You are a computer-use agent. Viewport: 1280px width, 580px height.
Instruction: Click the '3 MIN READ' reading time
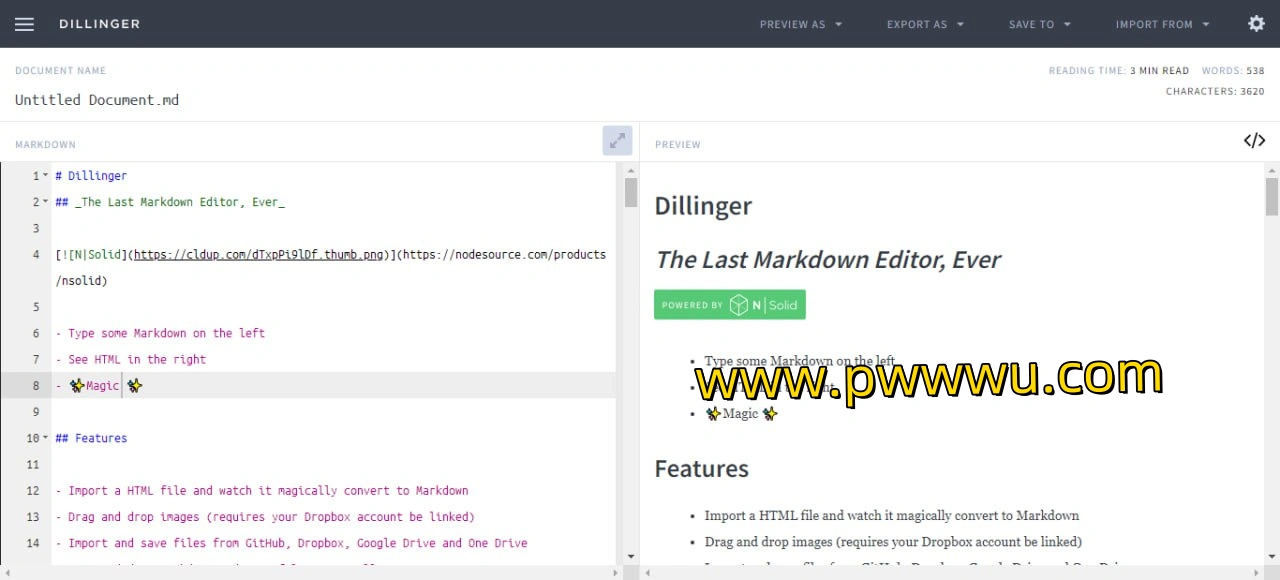1160,71
